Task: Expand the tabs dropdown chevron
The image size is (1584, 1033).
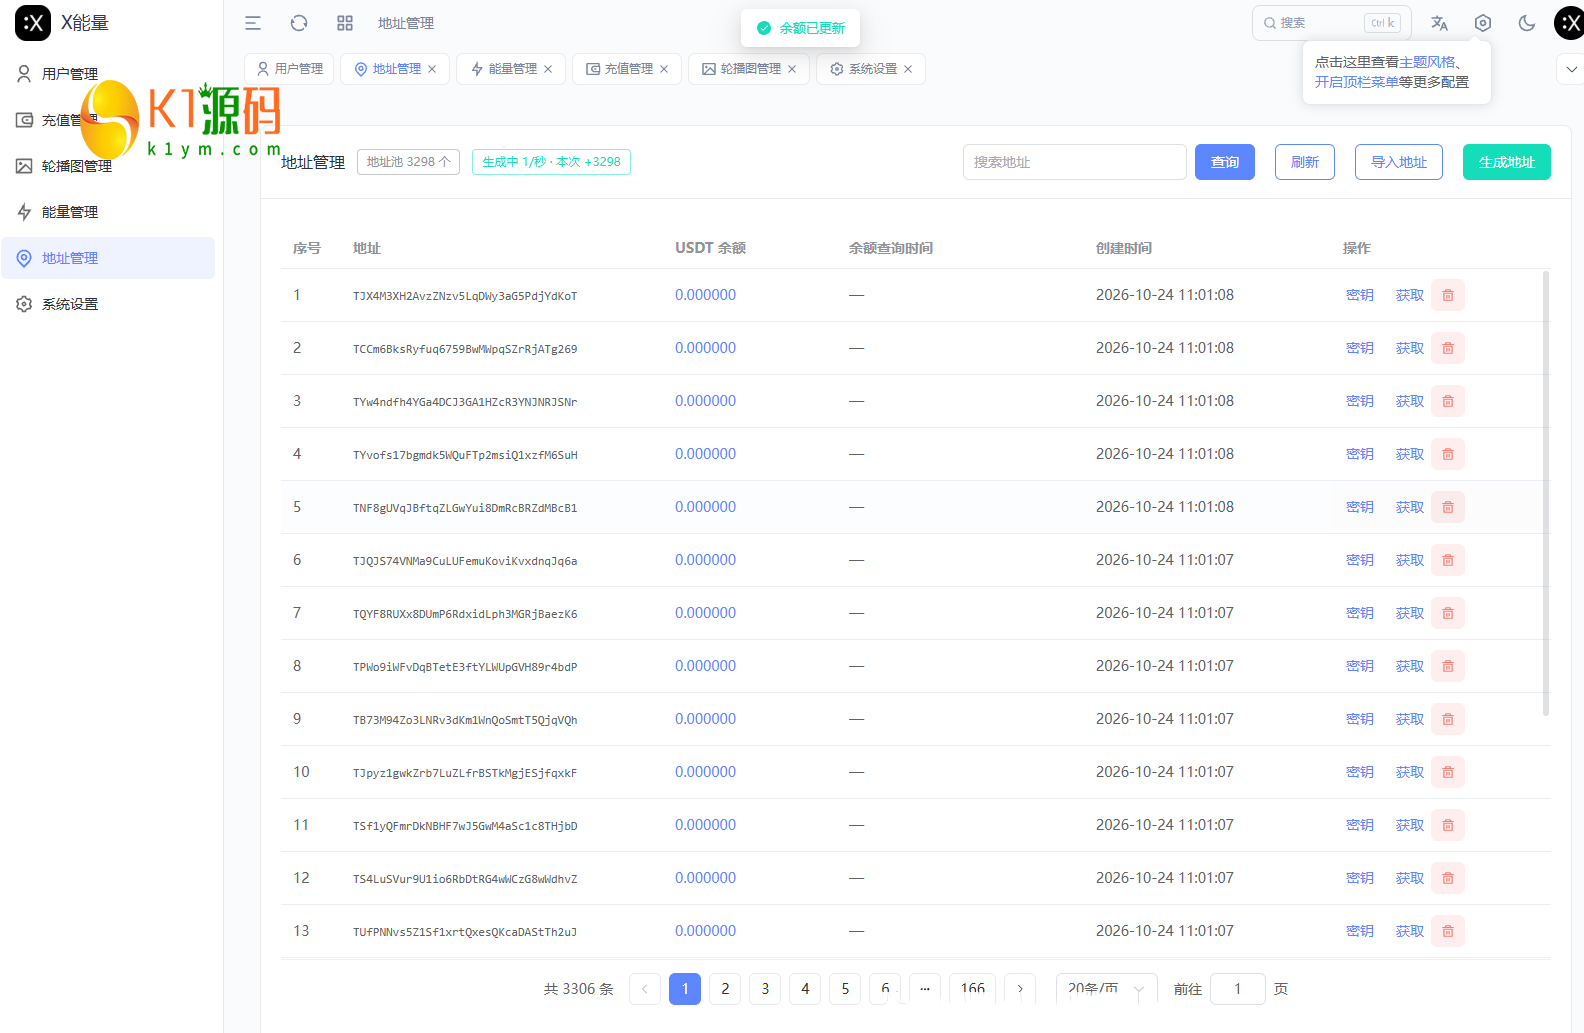Action: tap(1571, 69)
